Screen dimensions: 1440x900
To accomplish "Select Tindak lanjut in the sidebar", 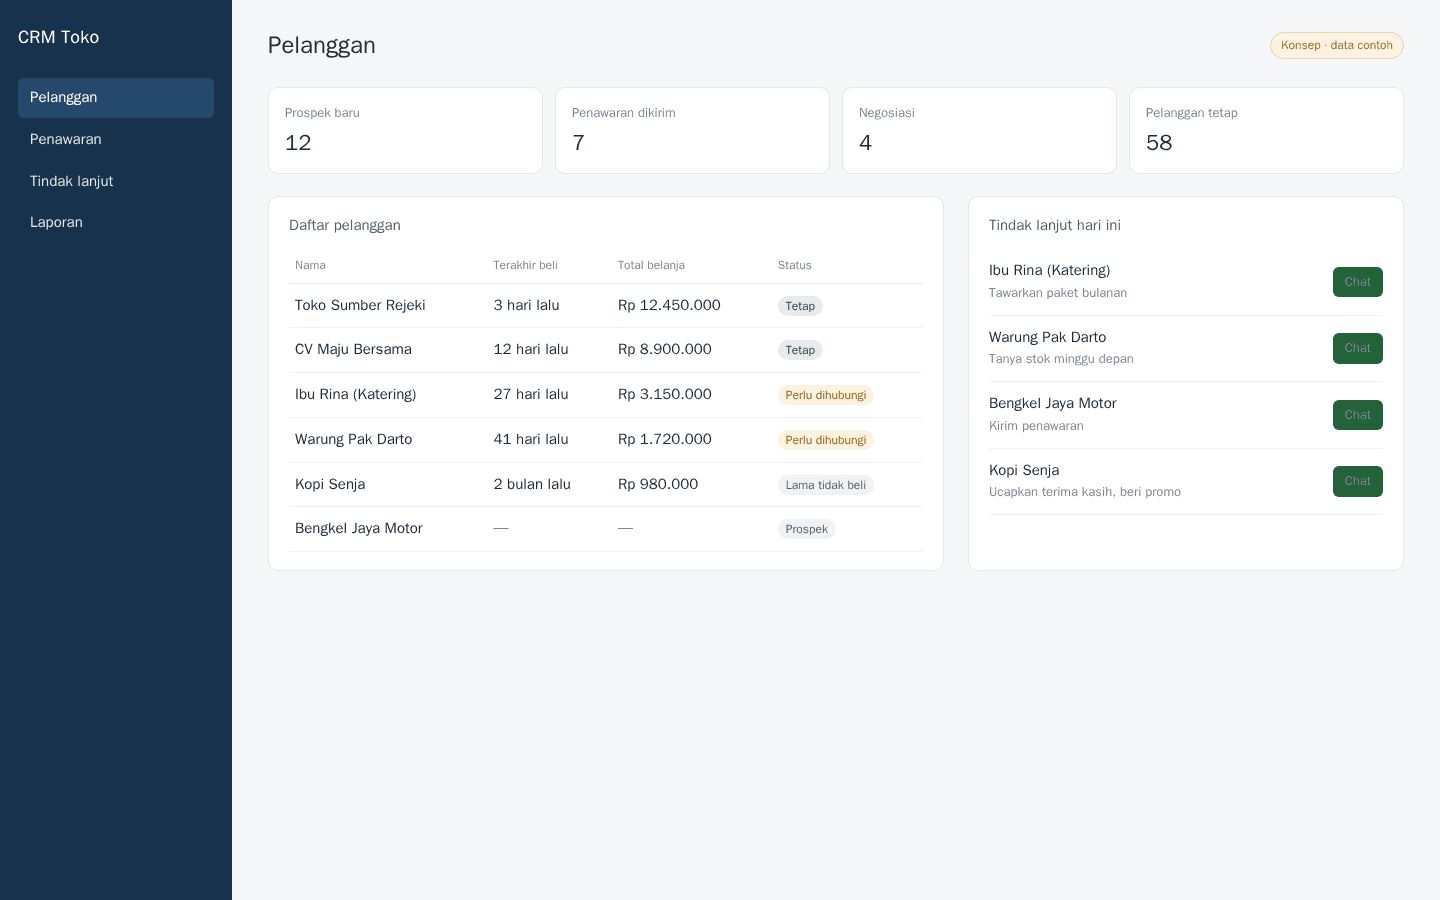I will (x=116, y=181).
